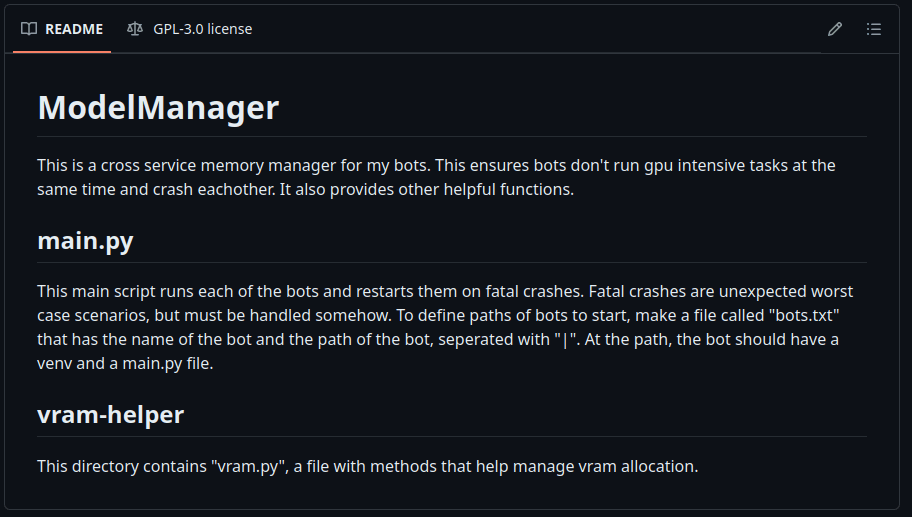This screenshot has height=517, width=912.
Task: Click "venv and a main.py file" text
Action: pyautogui.click(x=125, y=364)
